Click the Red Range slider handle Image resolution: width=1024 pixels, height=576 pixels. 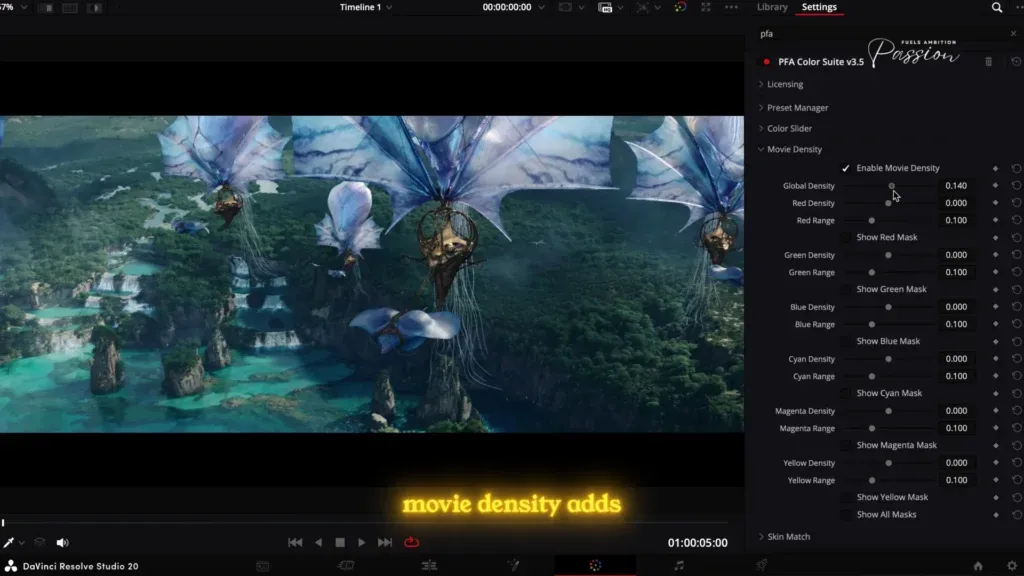coord(872,221)
